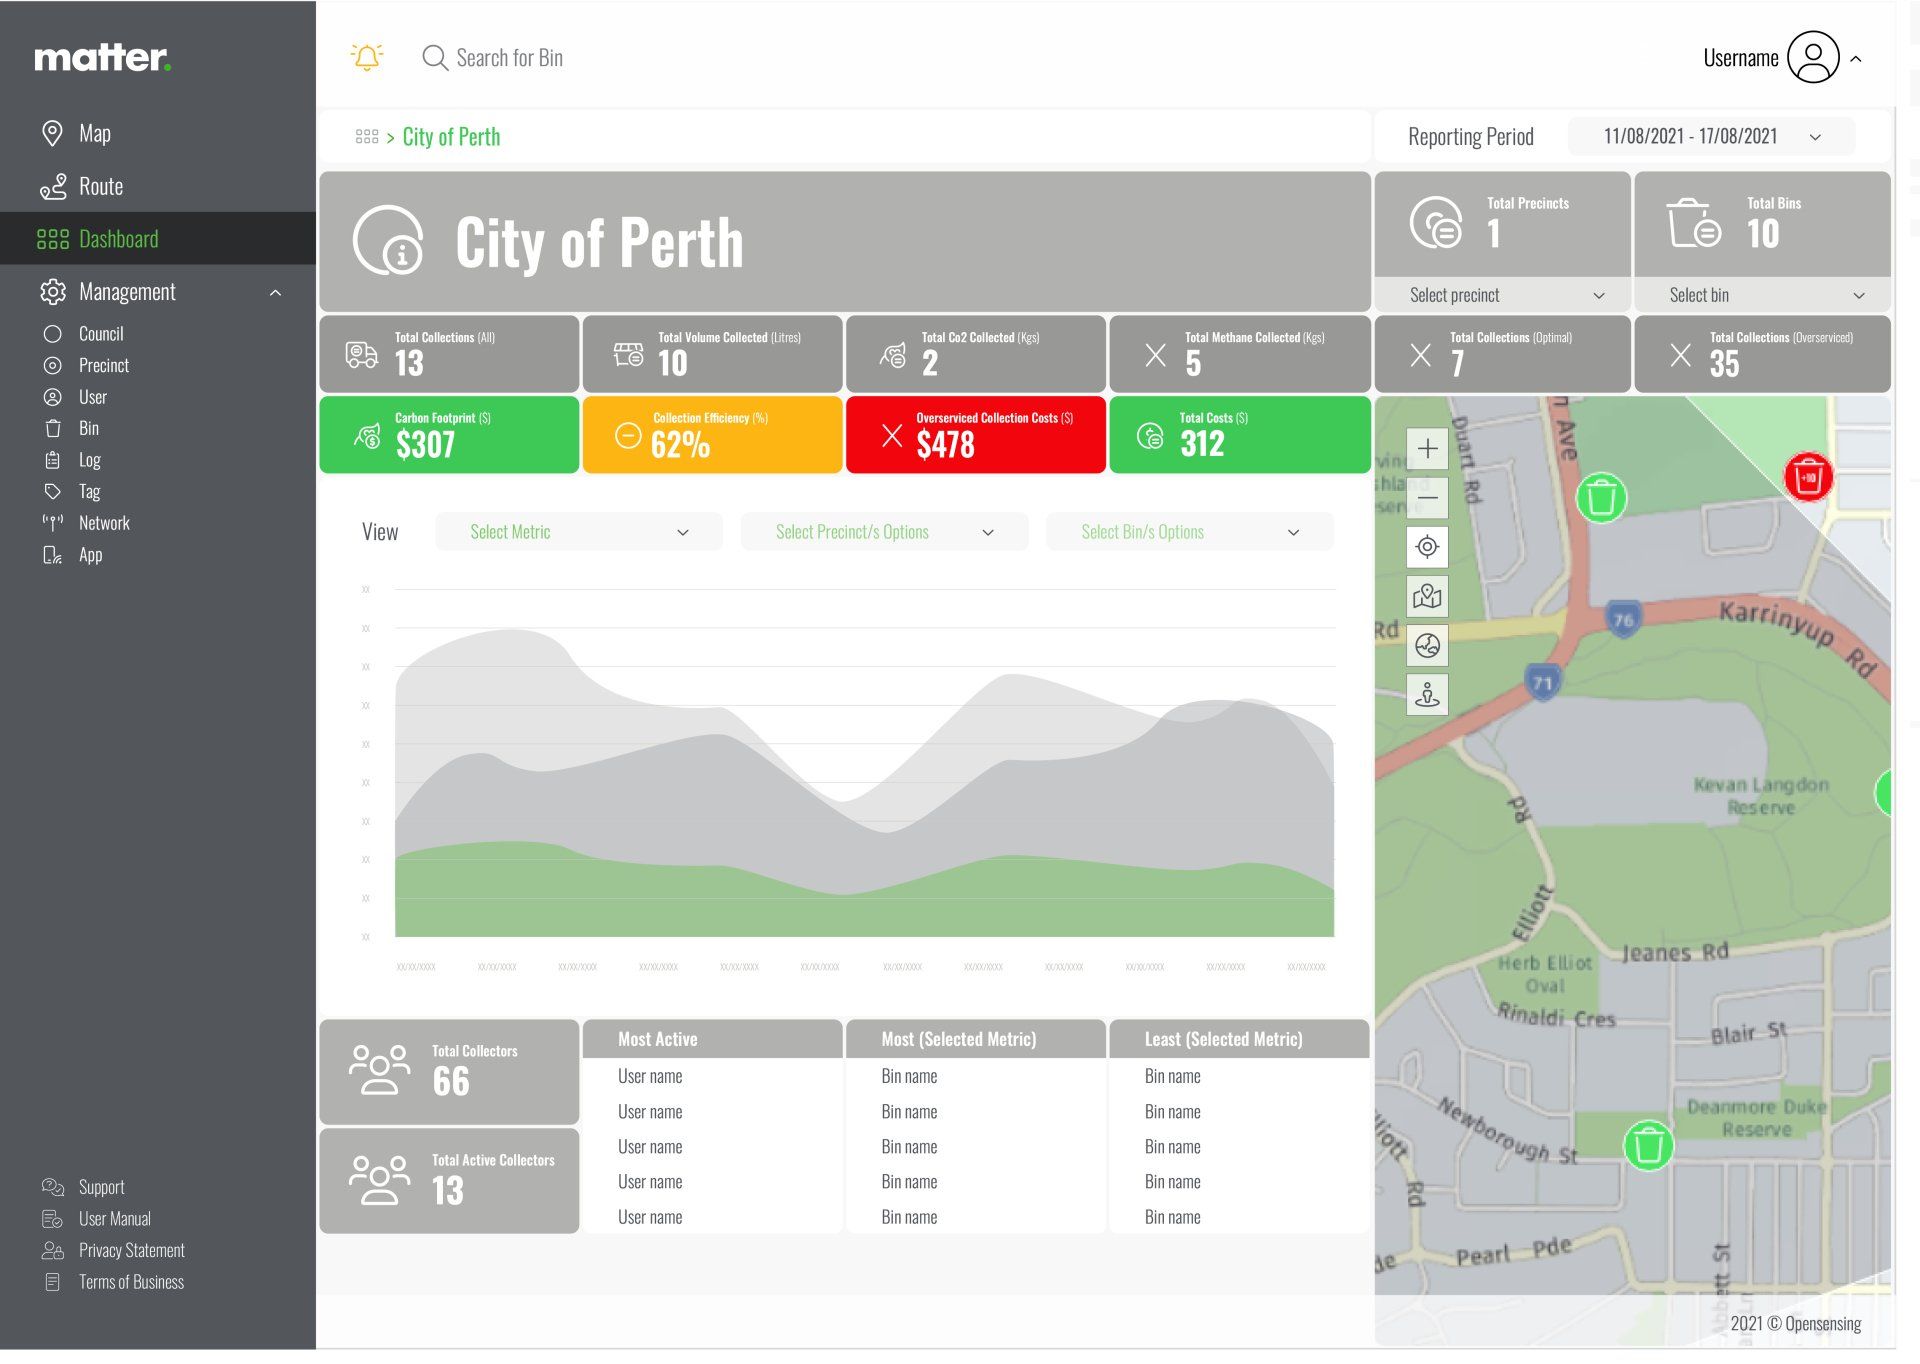Image resolution: width=1920 pixels, height=1364 pixels.
Task: Click the map layers icon on map
Action: tap(1427, 597)
